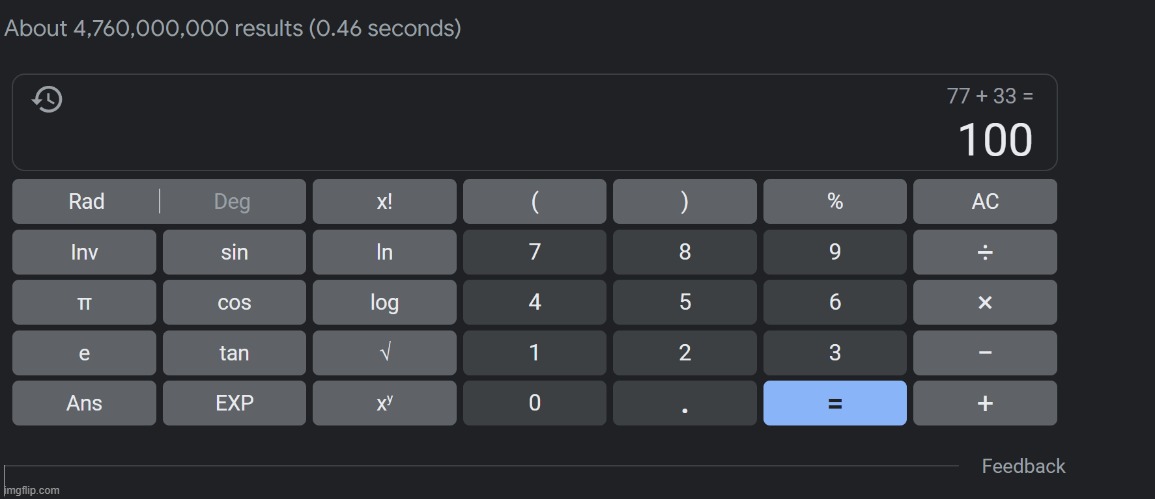Insert a square root √ symbol

point(385,352)
